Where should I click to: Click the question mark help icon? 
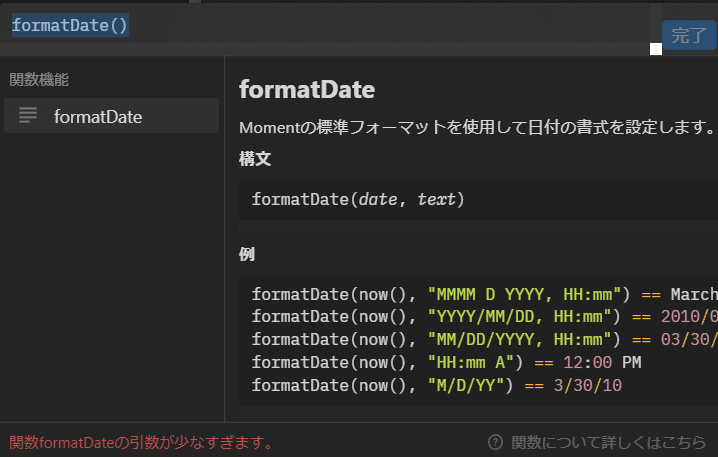coord(495,442)
